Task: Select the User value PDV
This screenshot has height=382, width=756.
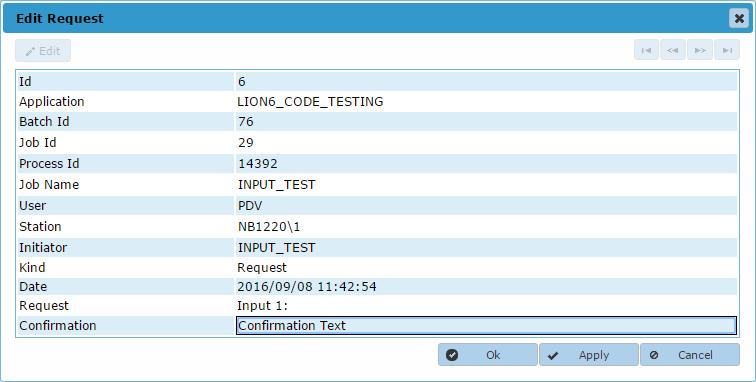Action: click(x=250, y=206)
